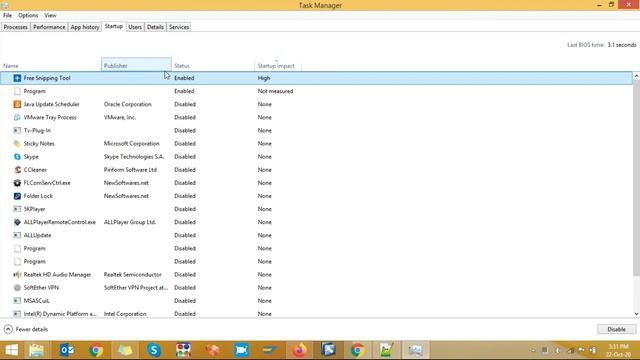
Task: Collapse with the Fewer details arrow icon
Action: (x=8, y=329)
